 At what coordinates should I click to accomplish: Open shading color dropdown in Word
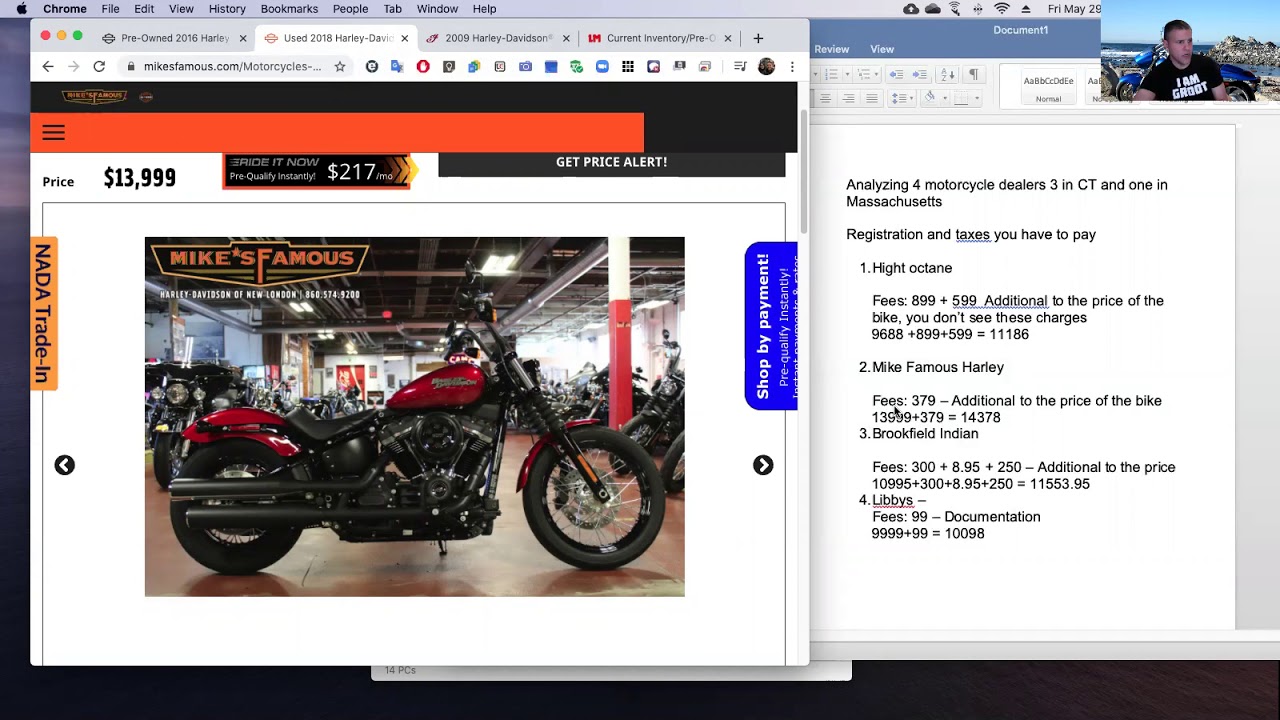click(x=945, y=98)
